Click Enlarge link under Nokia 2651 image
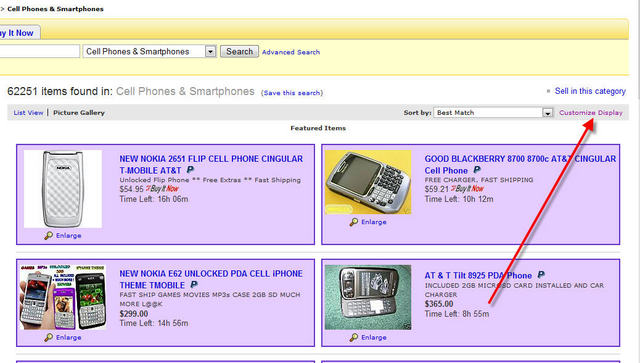The width and height of the screenshot is (640, 363). (x=69, y=236)
